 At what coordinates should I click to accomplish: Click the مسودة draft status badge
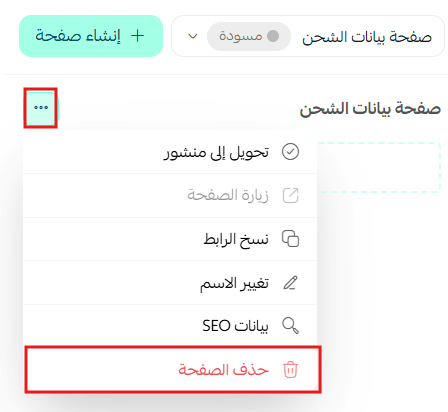[x=249, y=36]
